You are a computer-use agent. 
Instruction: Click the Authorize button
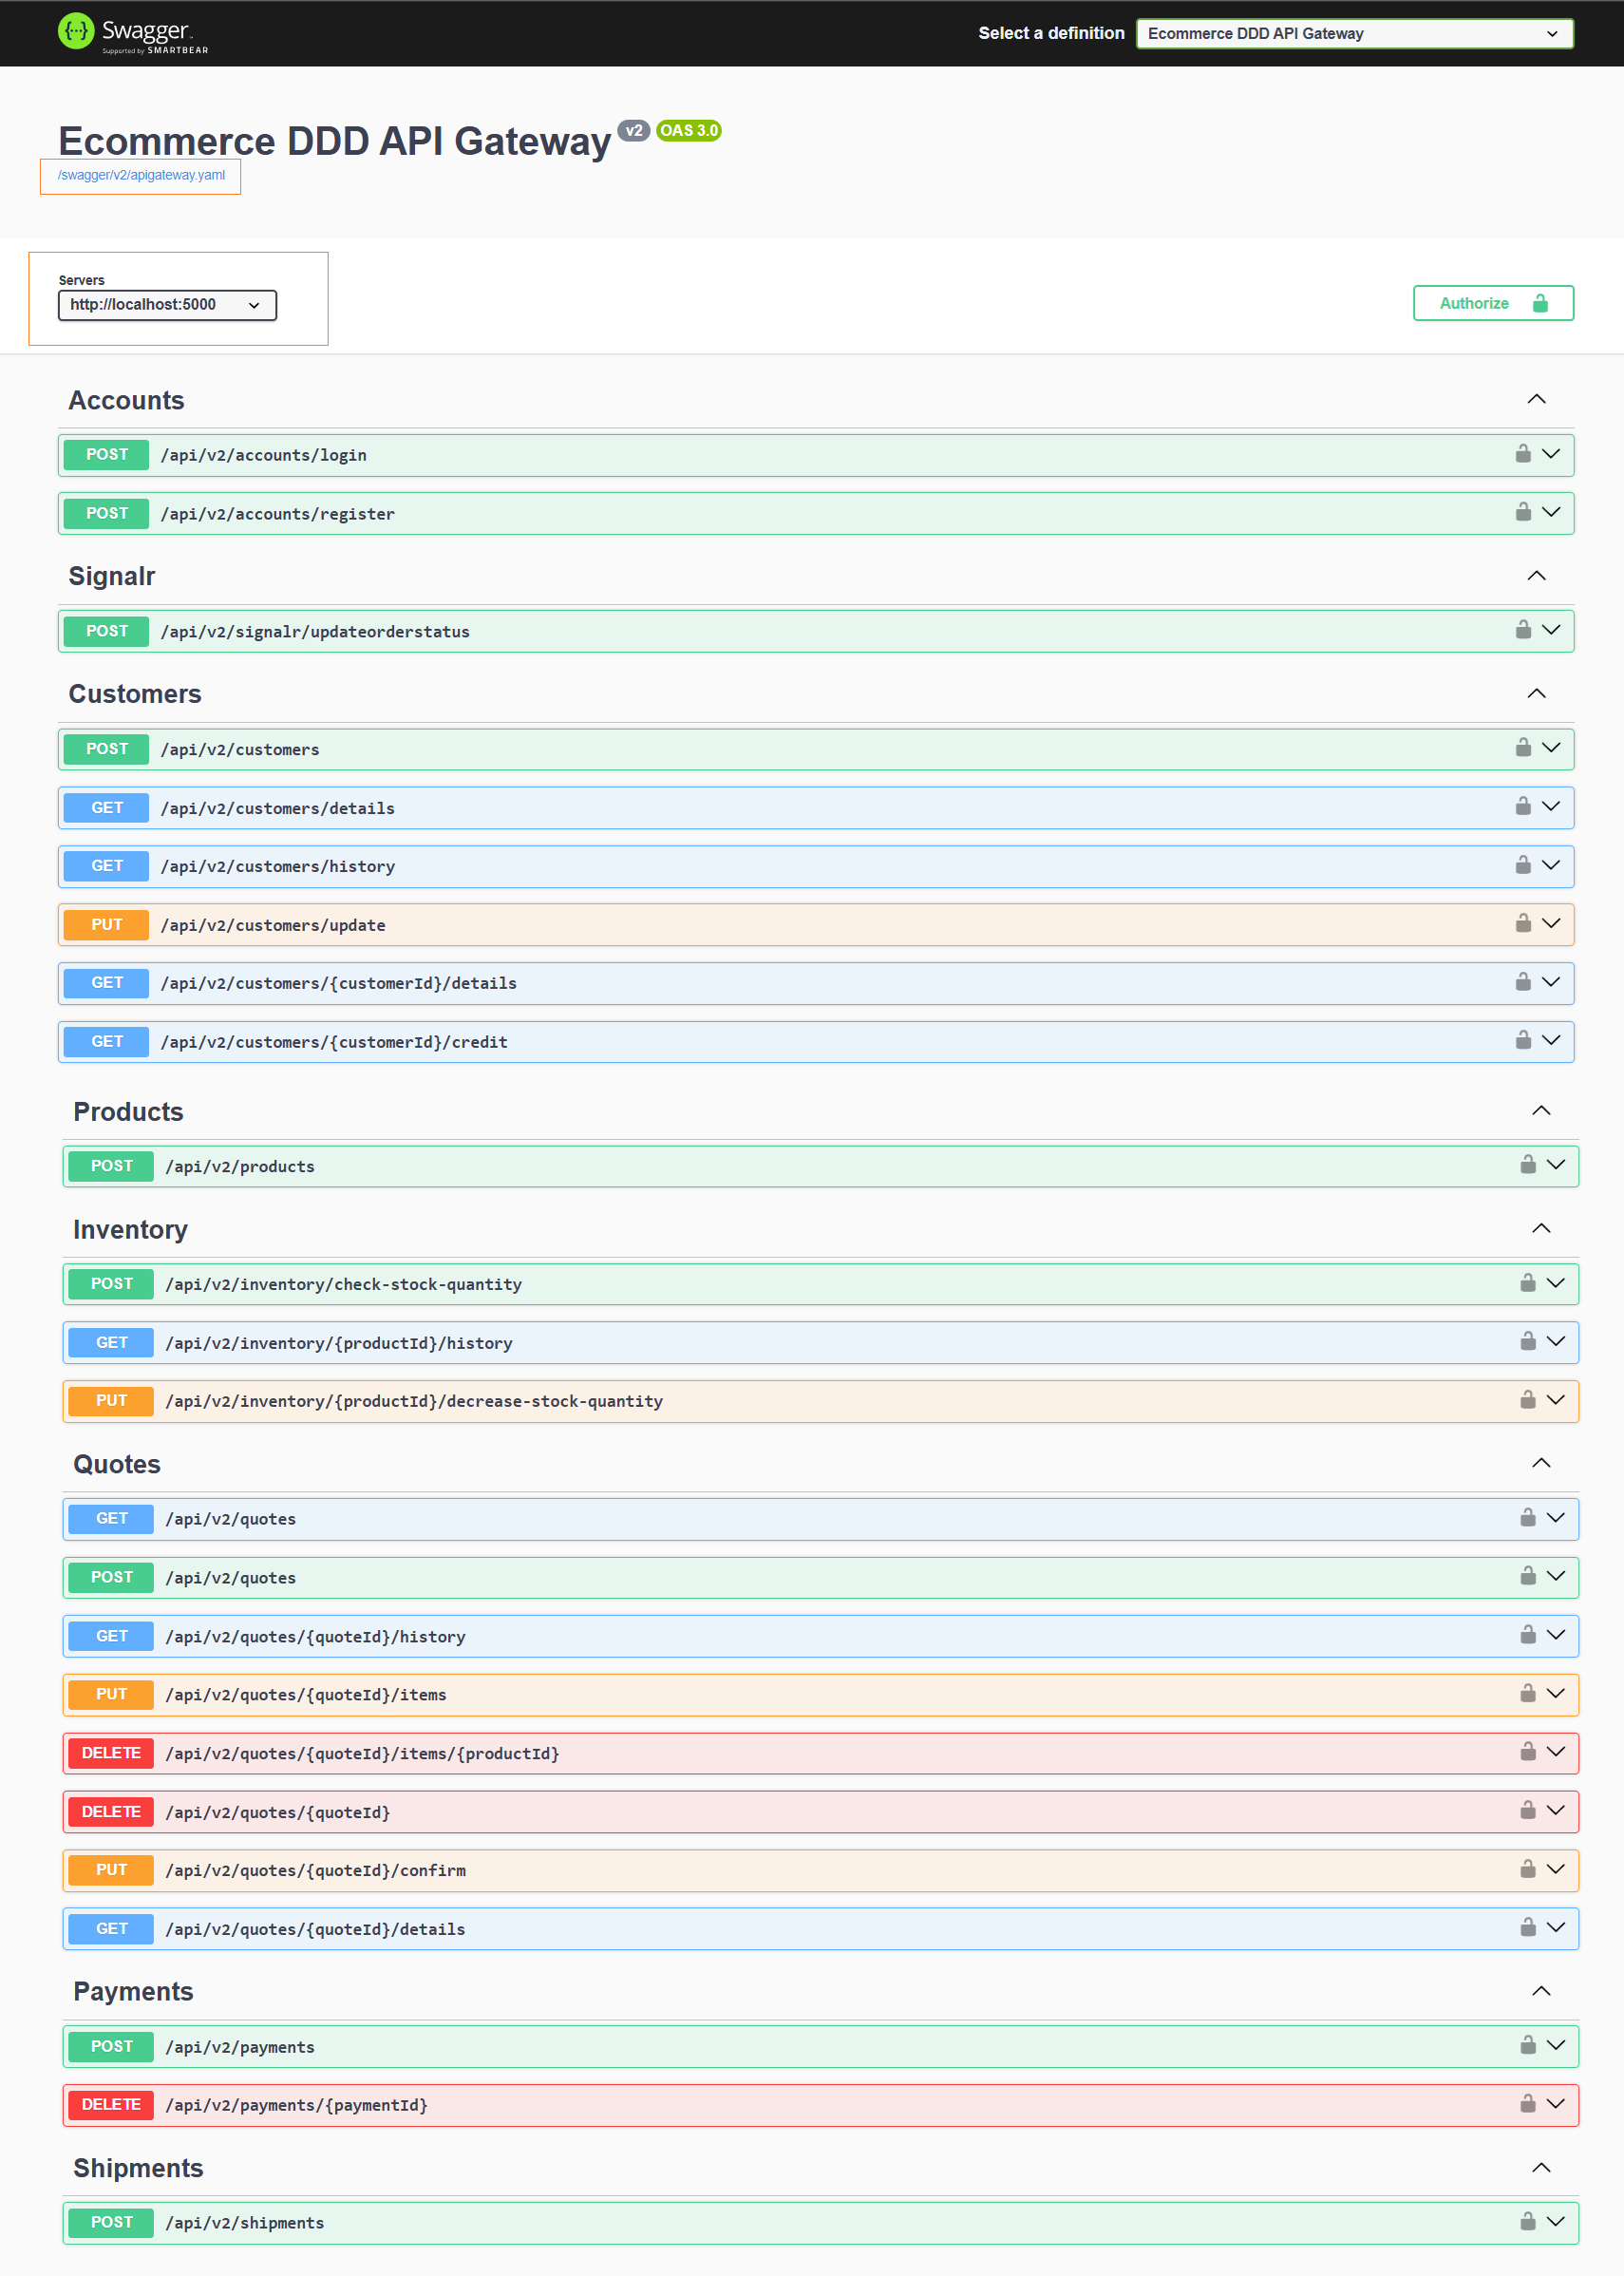(1492, 303)
